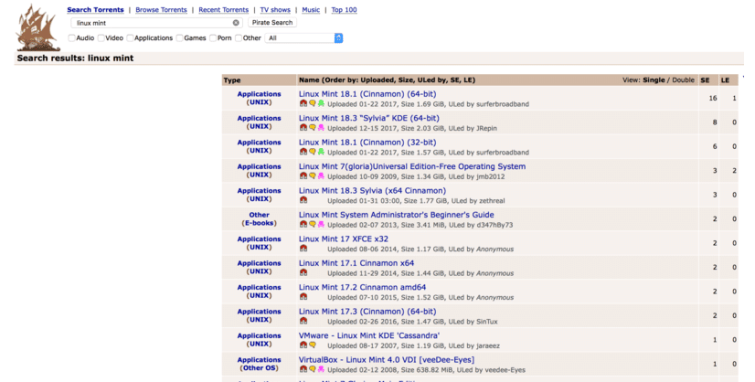This screenshot has width=755, height=382.
Task: Tick the Applications category checkbox
Action: [130, 38]
